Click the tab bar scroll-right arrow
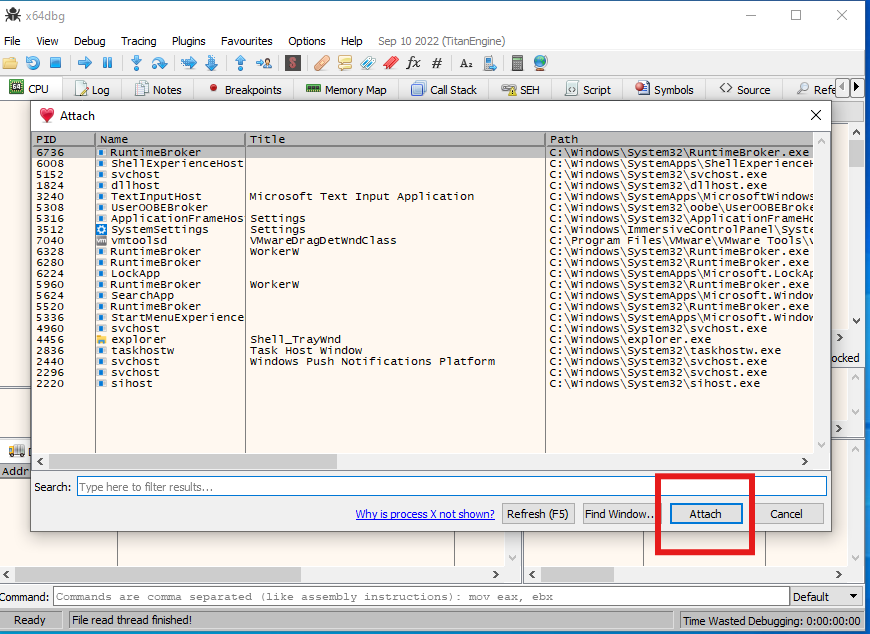 pyautogui.click(x=856, y=87)
